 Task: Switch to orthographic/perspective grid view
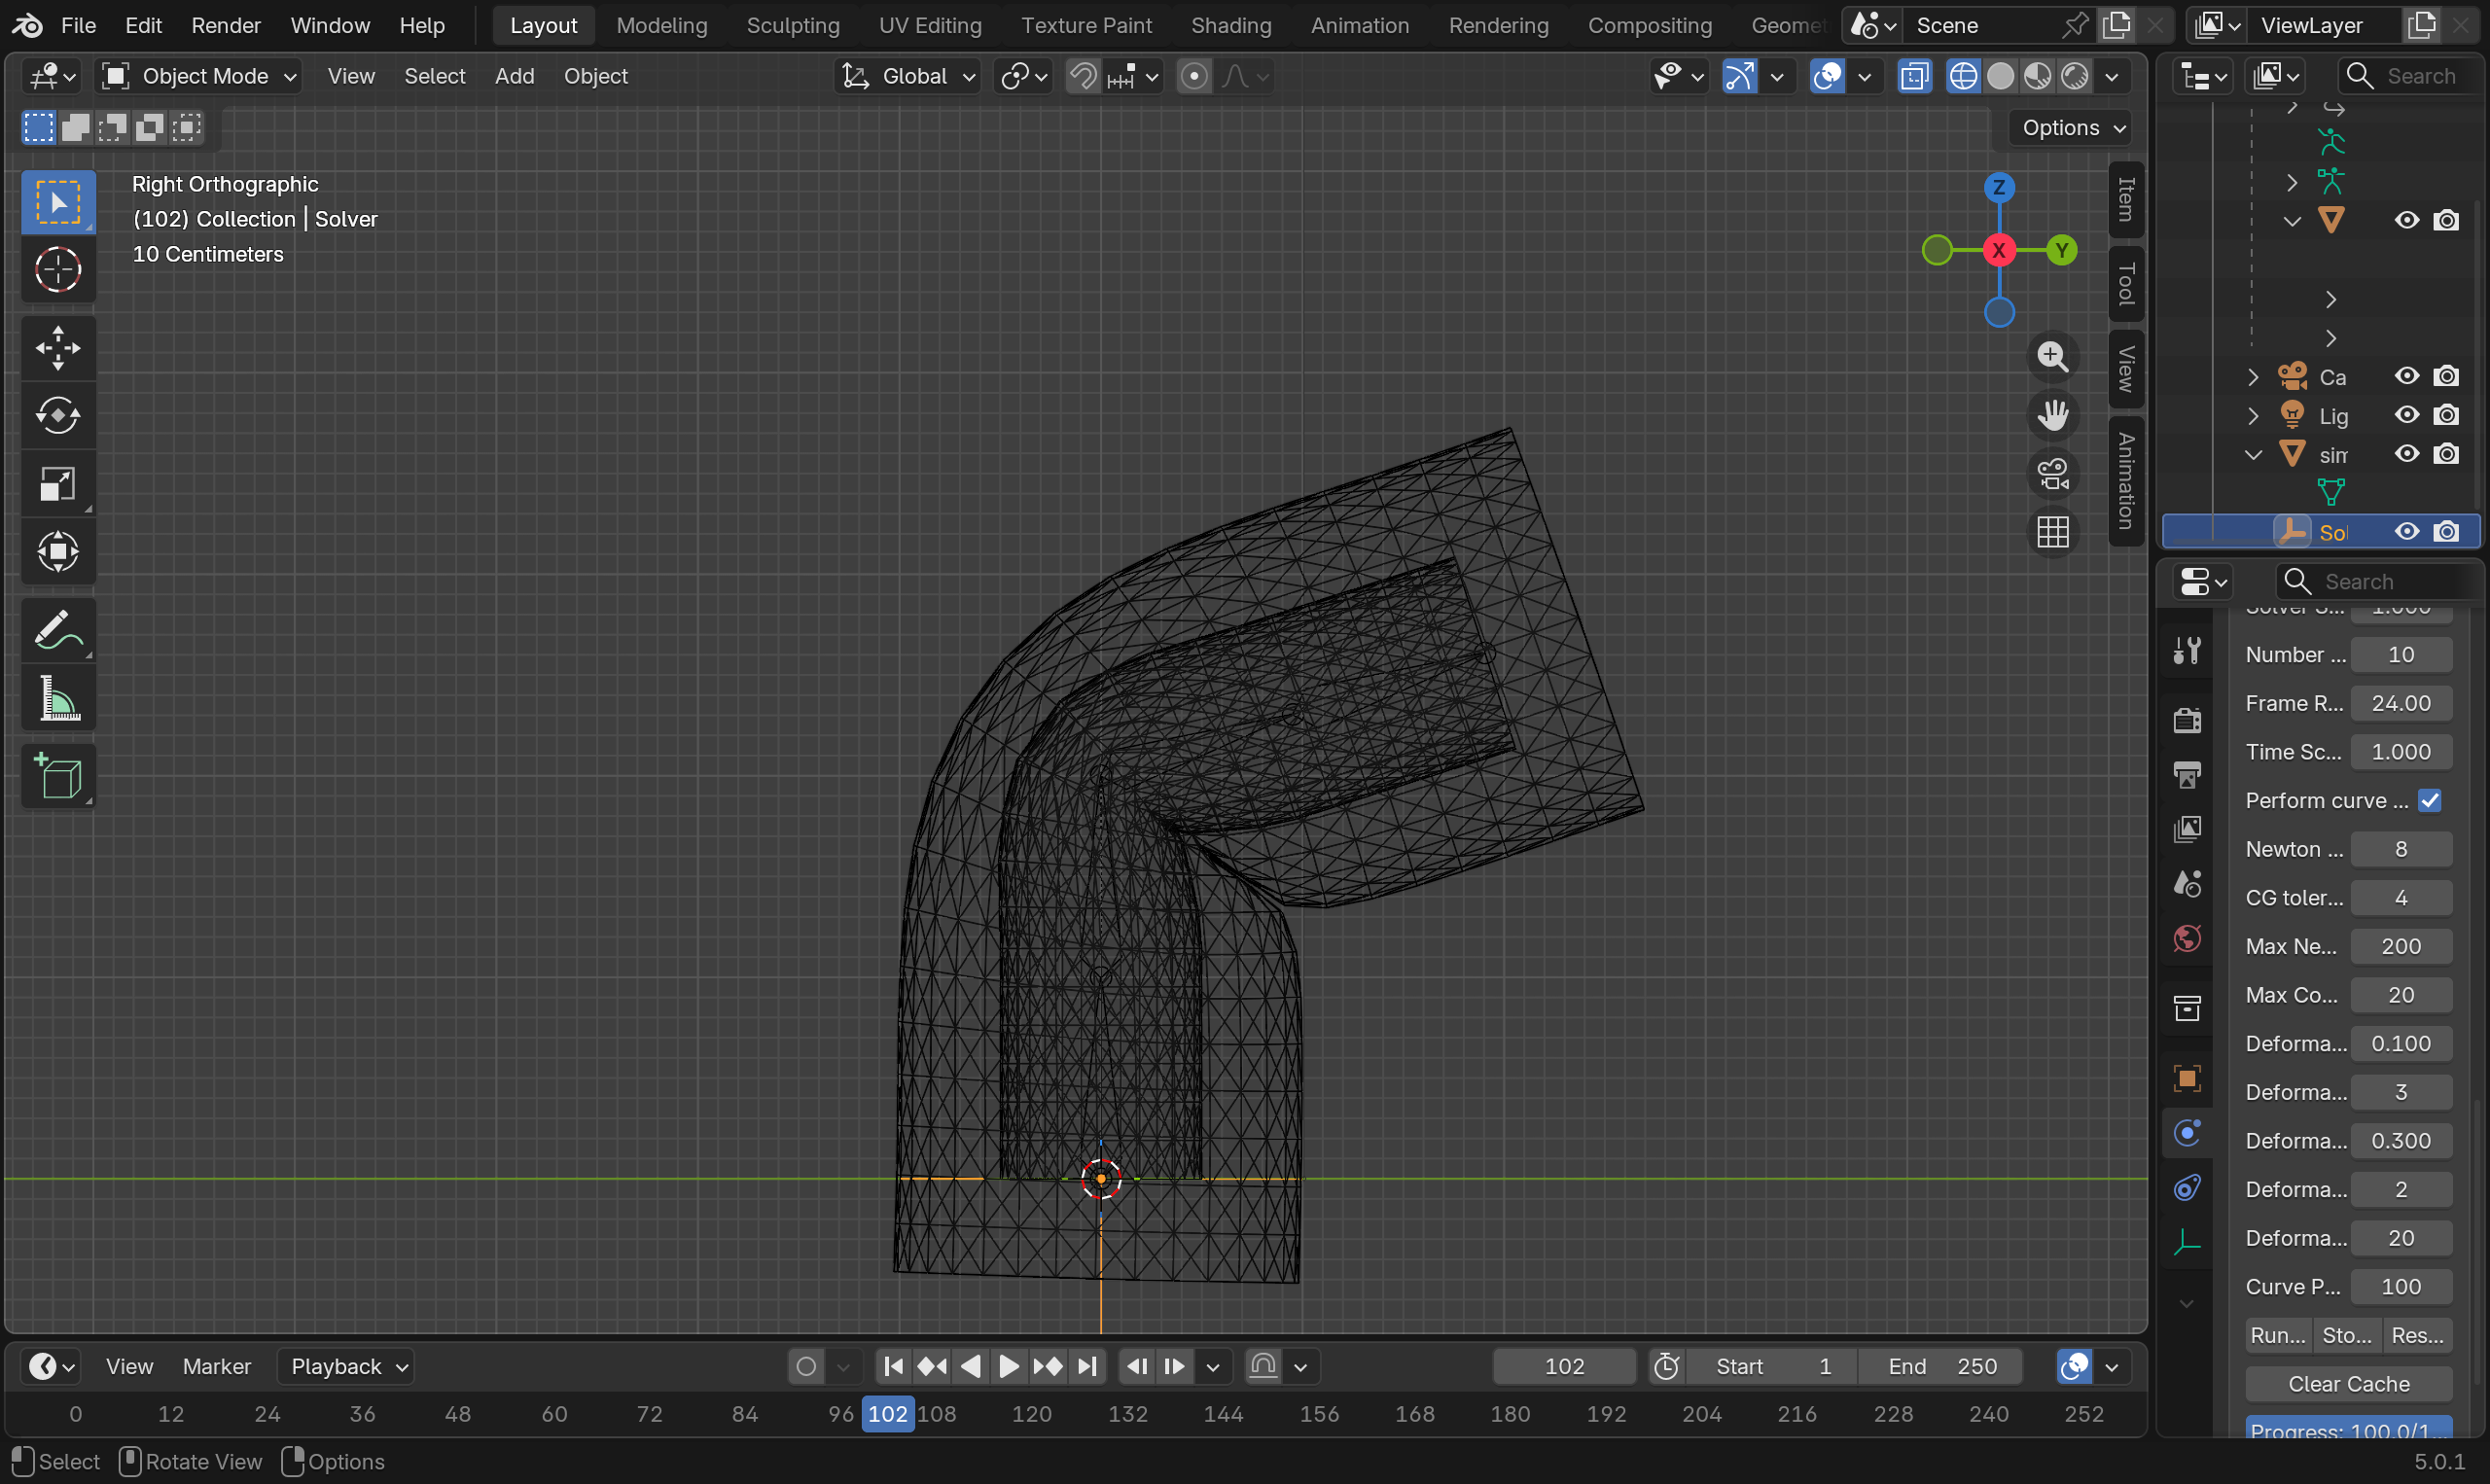click(x=2052, y=532)
